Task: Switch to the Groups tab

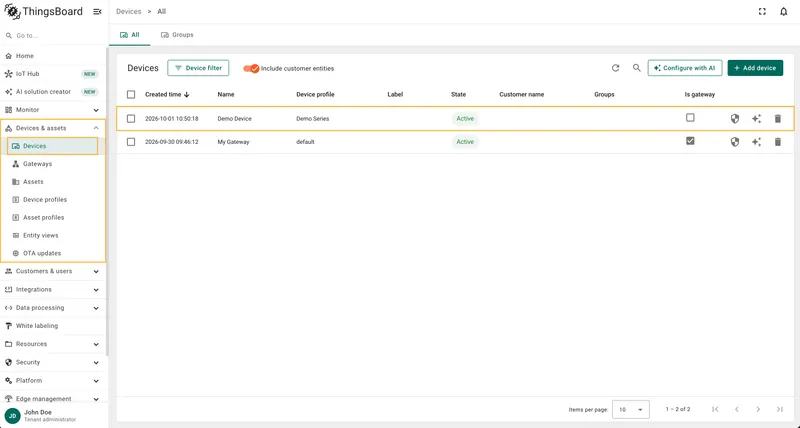Action: (177, 35)
